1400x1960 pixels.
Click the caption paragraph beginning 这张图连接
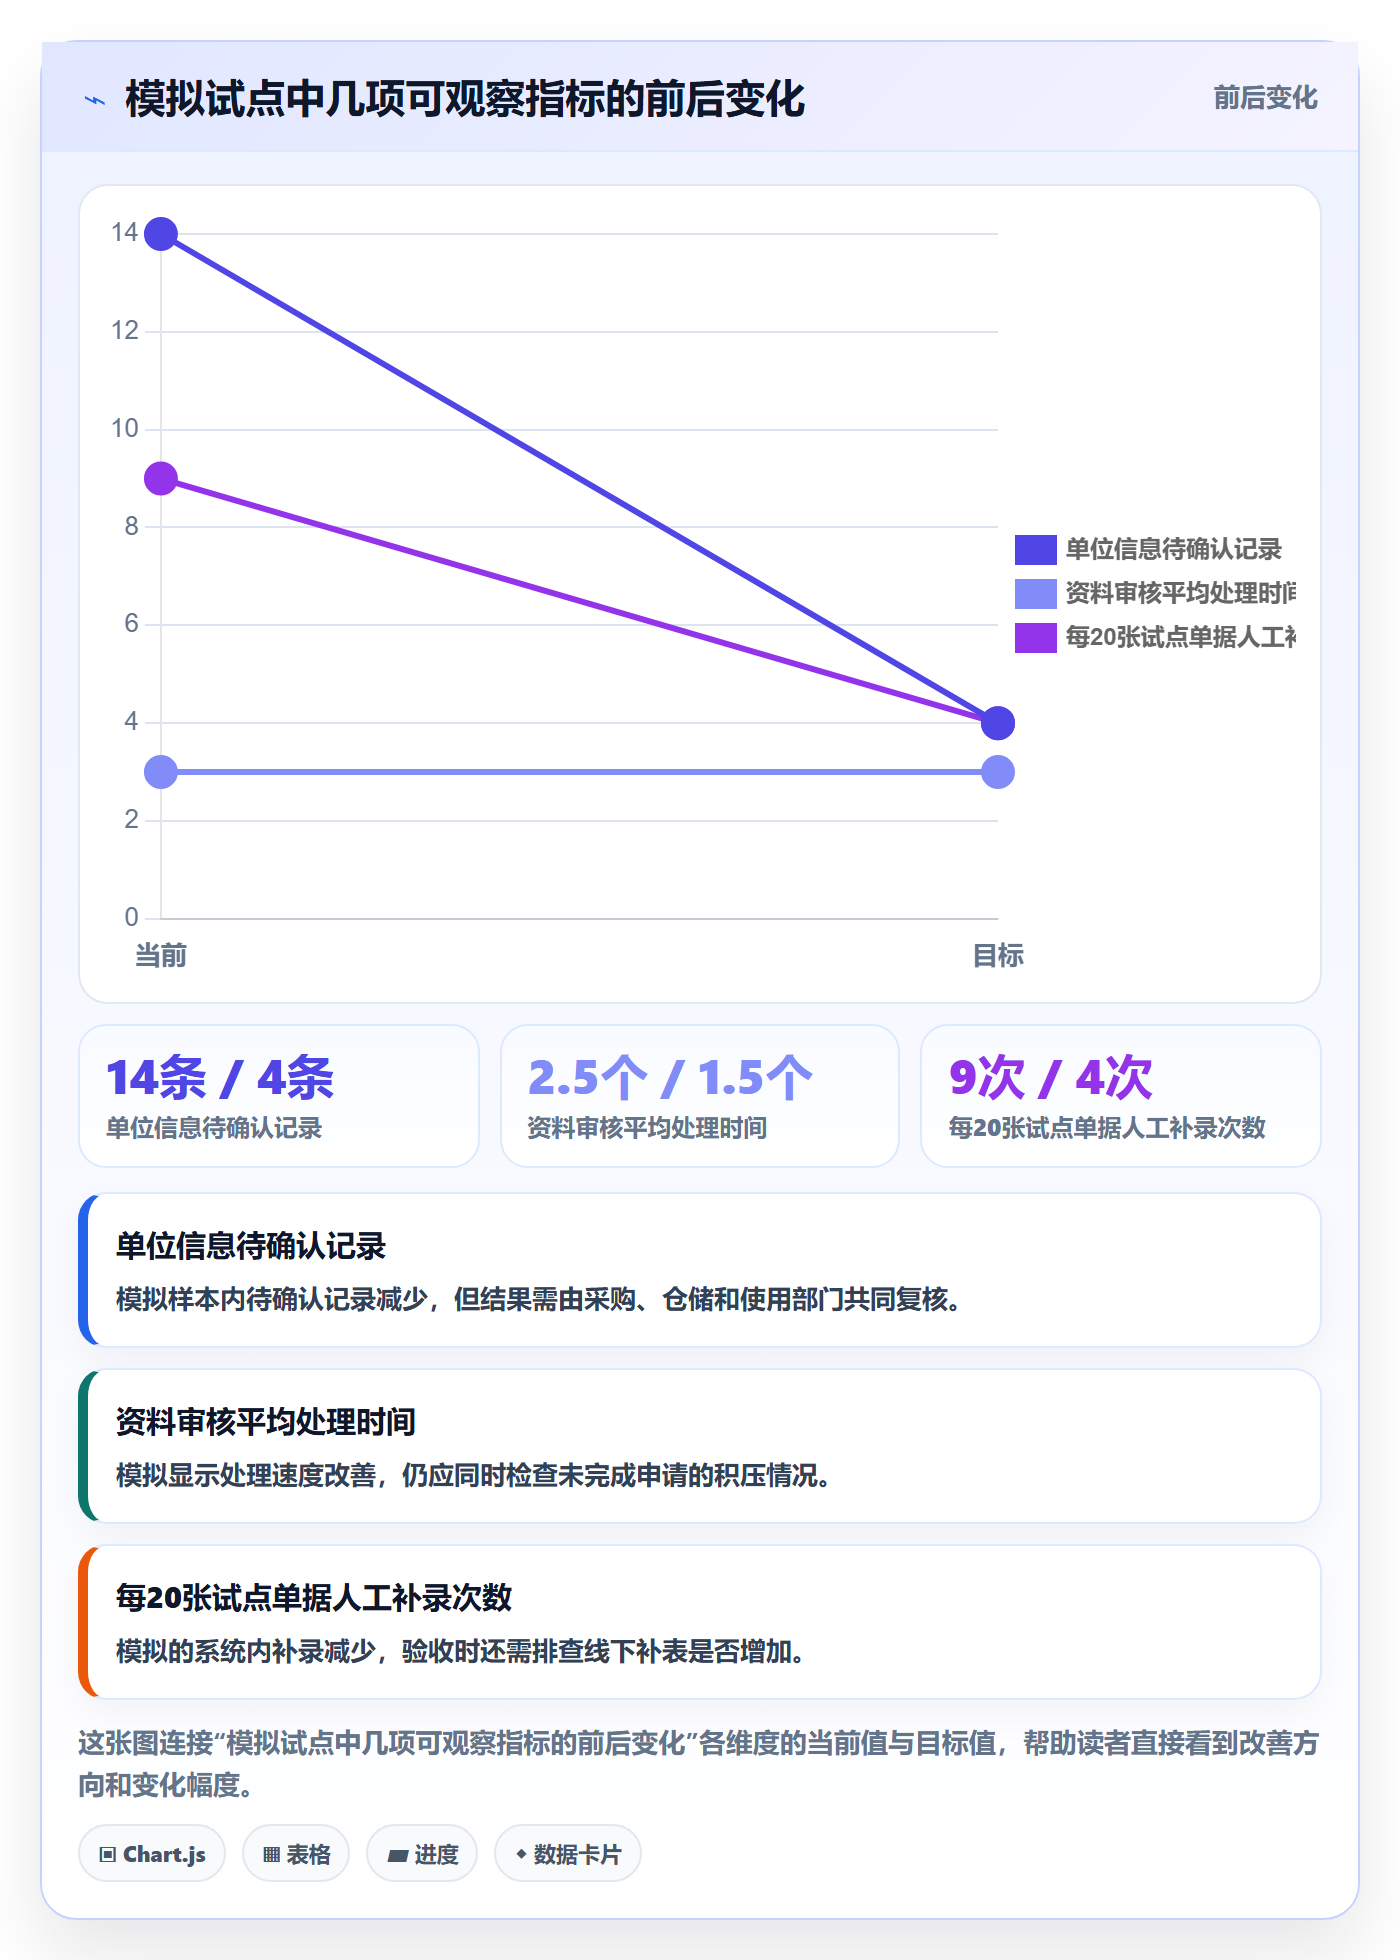pyautogui.click(x=698, y=1764)
